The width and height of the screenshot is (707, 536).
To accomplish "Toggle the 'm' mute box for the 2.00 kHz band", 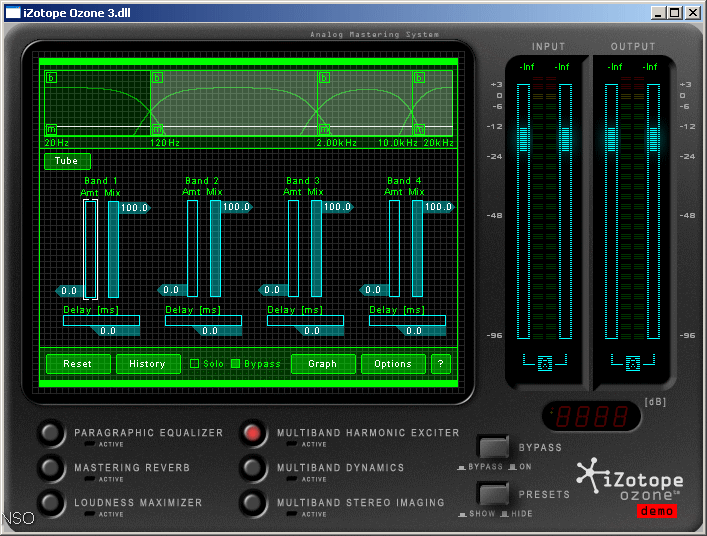I will point(324,130).
